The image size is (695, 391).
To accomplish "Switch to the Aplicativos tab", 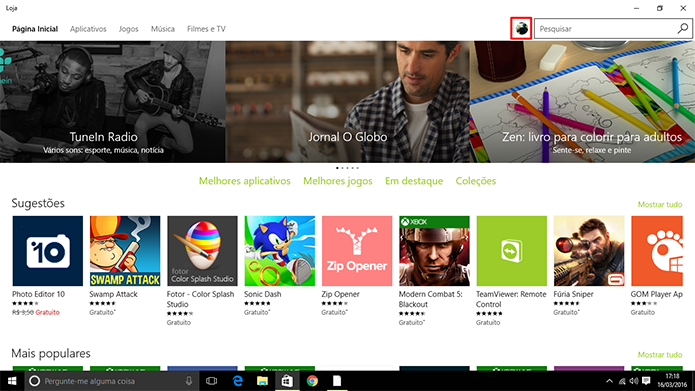I will click(x=88, y=29).
